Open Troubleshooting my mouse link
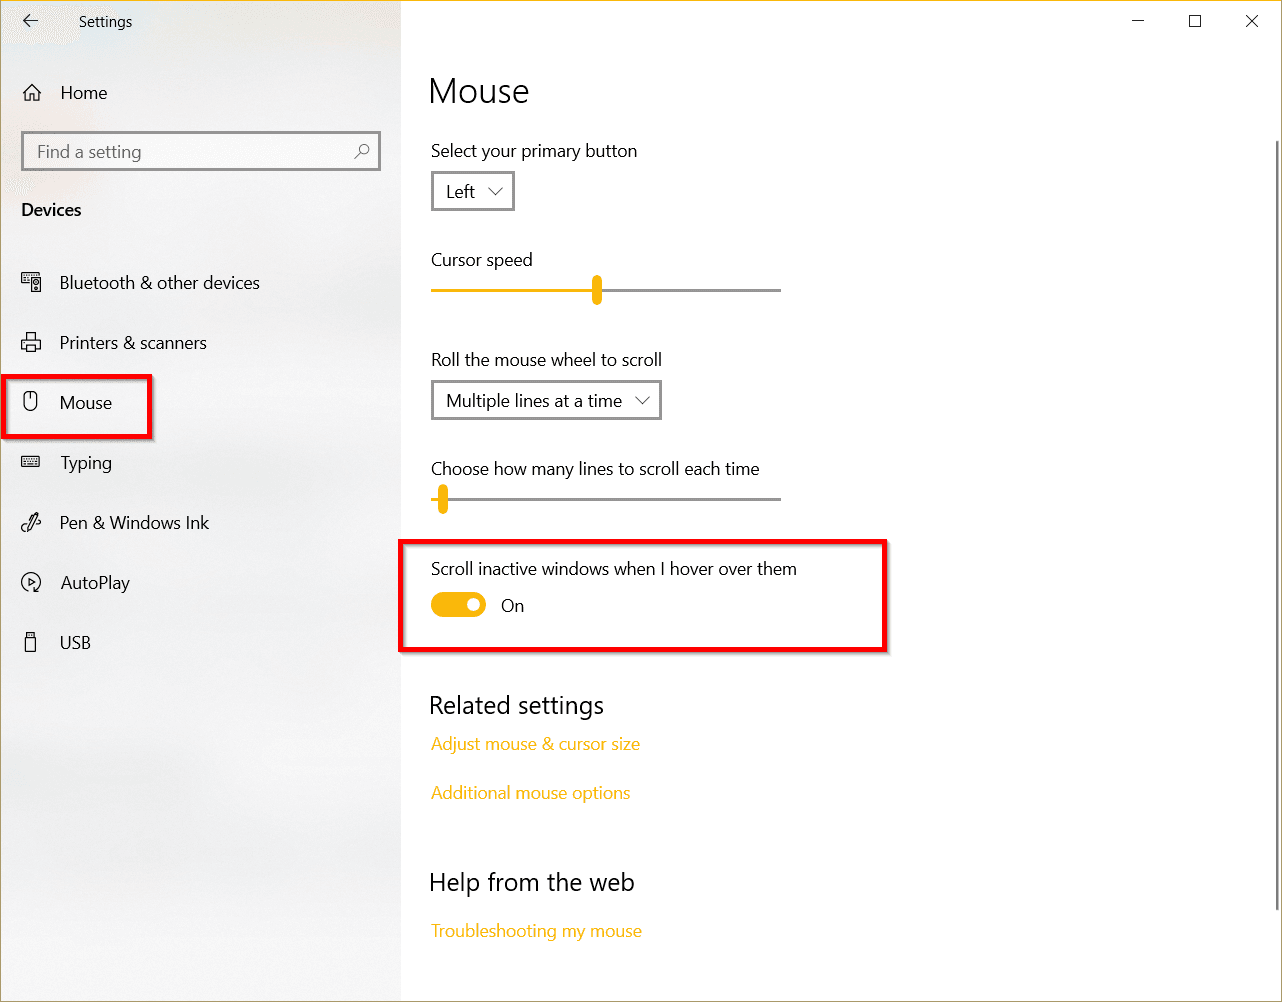 click(536, 930)
